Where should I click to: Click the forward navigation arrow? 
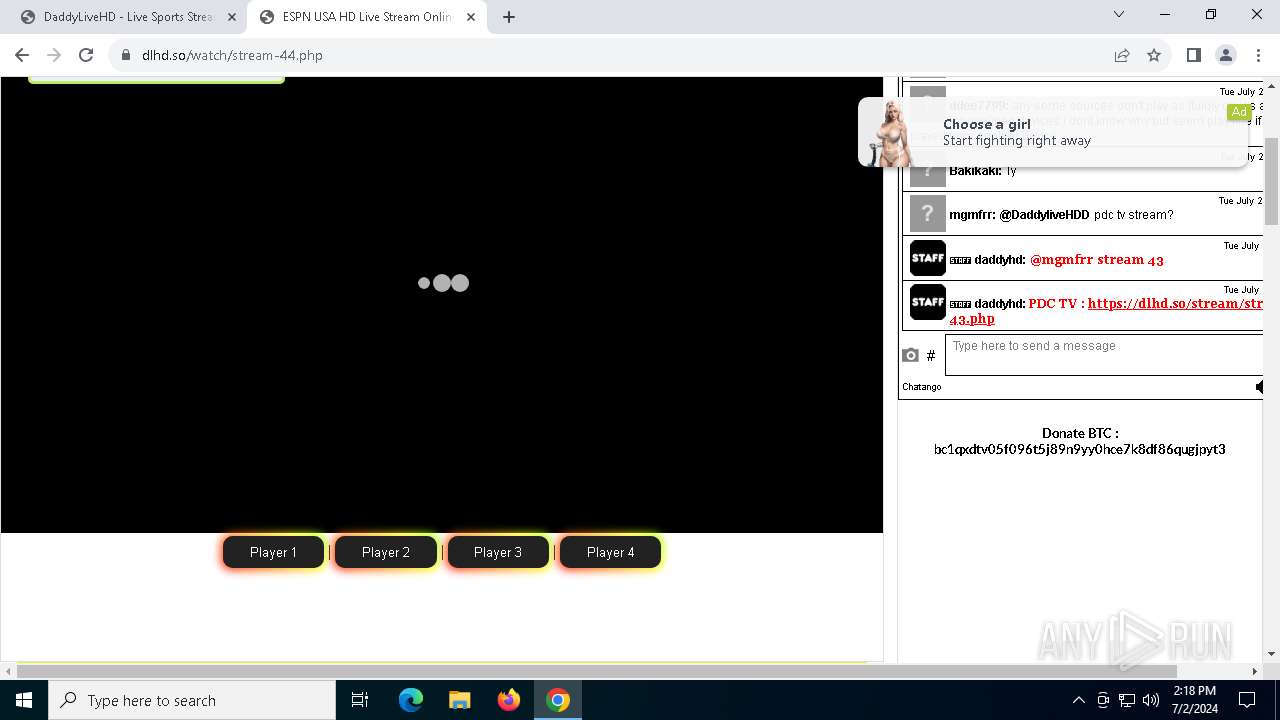click(x=54, y=55)
